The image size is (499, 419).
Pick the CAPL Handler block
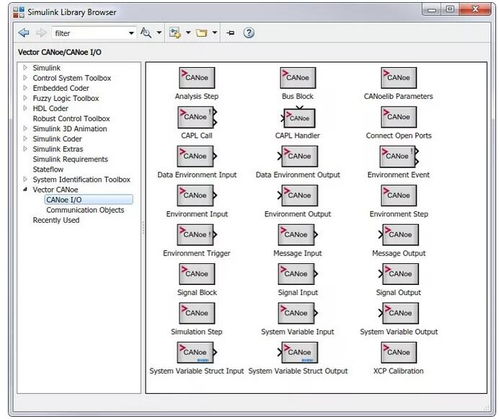(298, 117)
